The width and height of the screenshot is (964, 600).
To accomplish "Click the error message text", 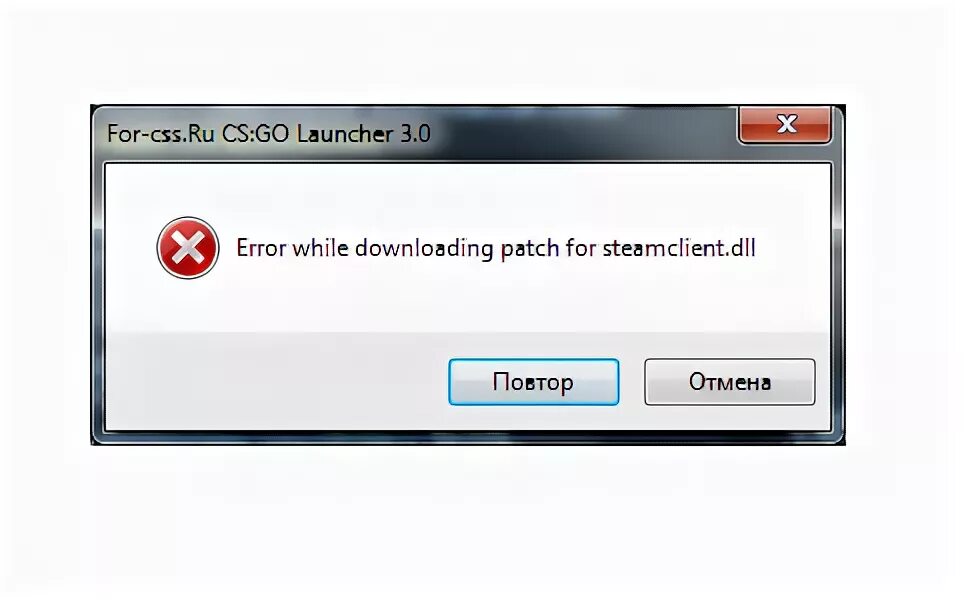I will tap(496, 248).
